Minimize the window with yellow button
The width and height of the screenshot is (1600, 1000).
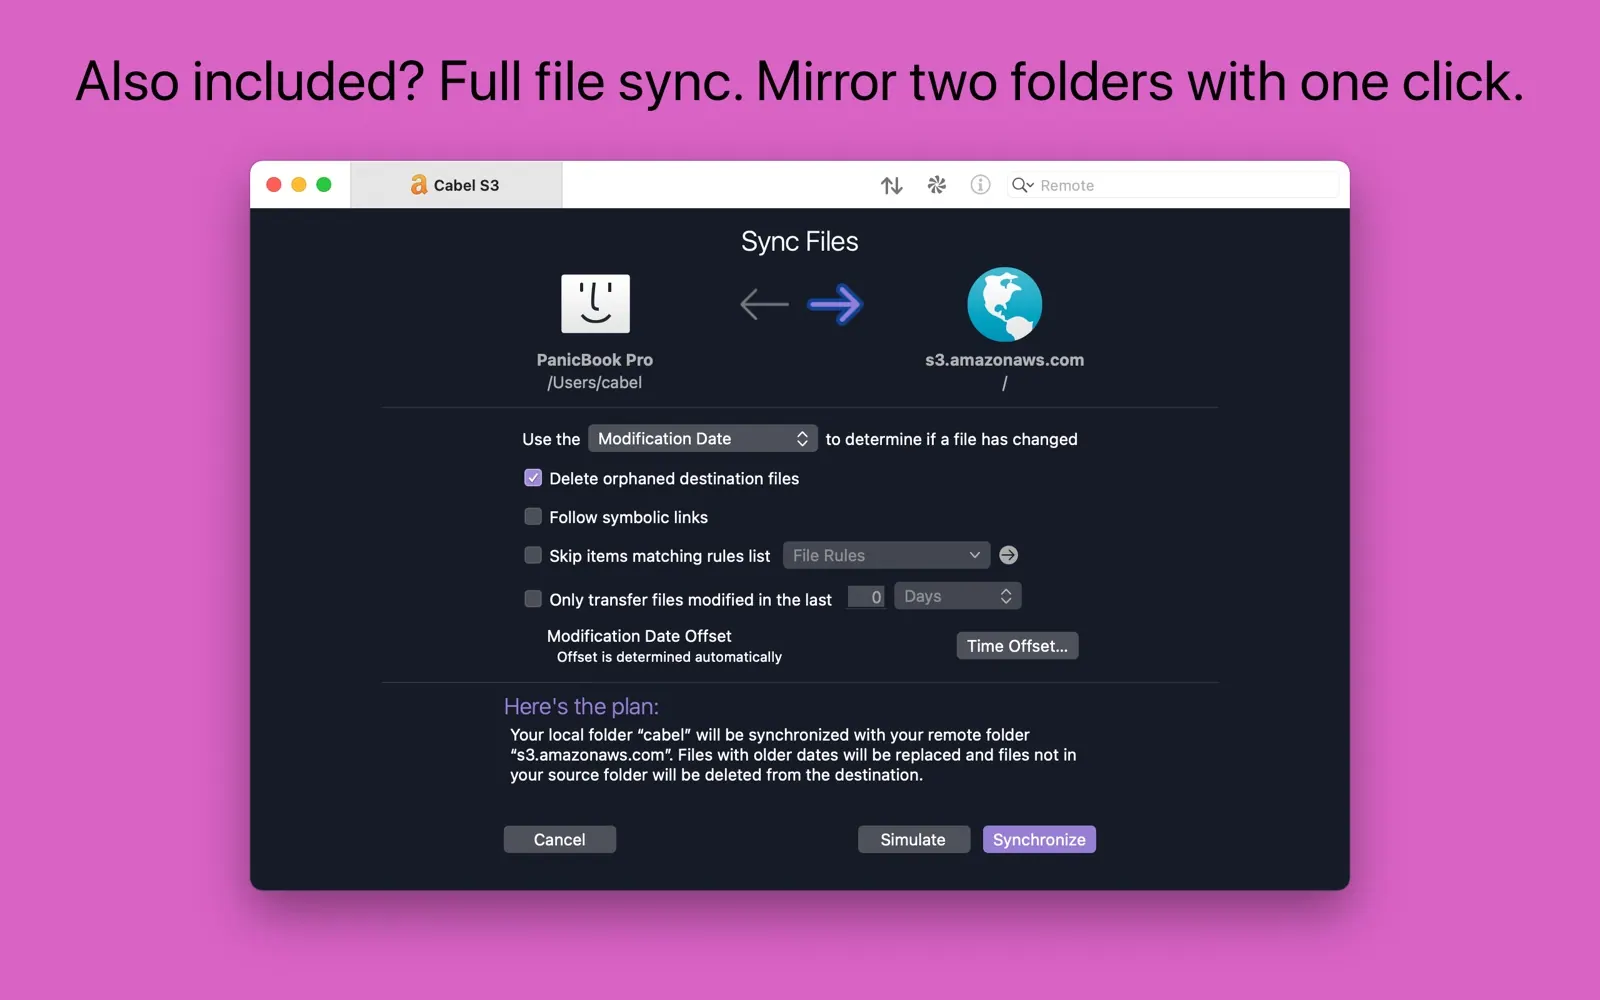(x=299, y=185)
